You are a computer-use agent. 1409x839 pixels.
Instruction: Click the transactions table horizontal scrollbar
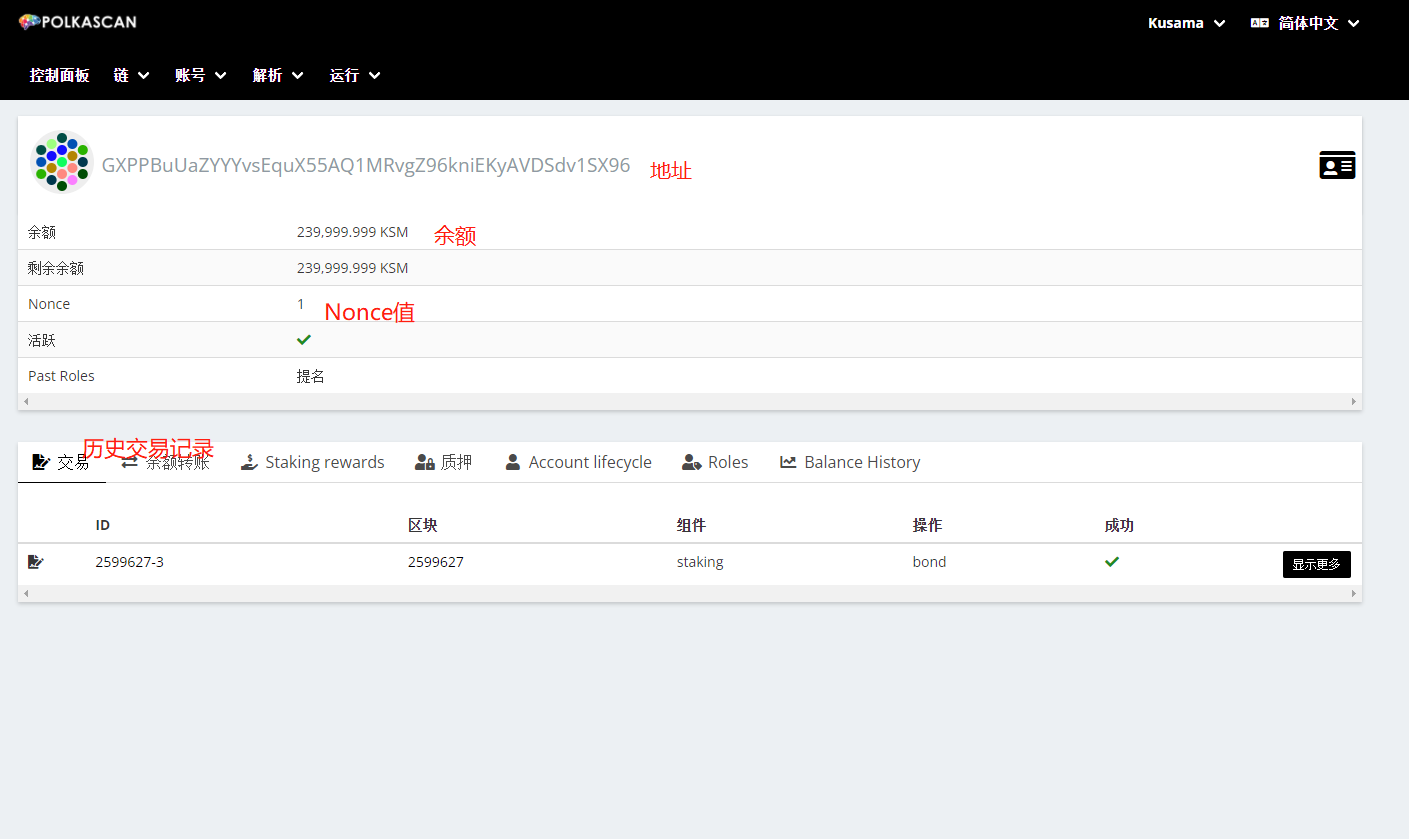point(689,594)
